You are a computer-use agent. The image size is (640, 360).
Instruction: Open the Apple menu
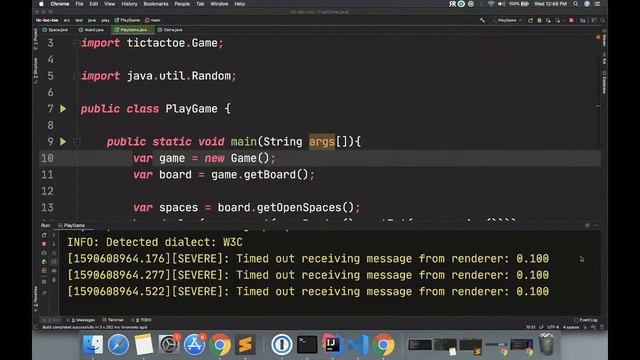[x=41, y=4]
